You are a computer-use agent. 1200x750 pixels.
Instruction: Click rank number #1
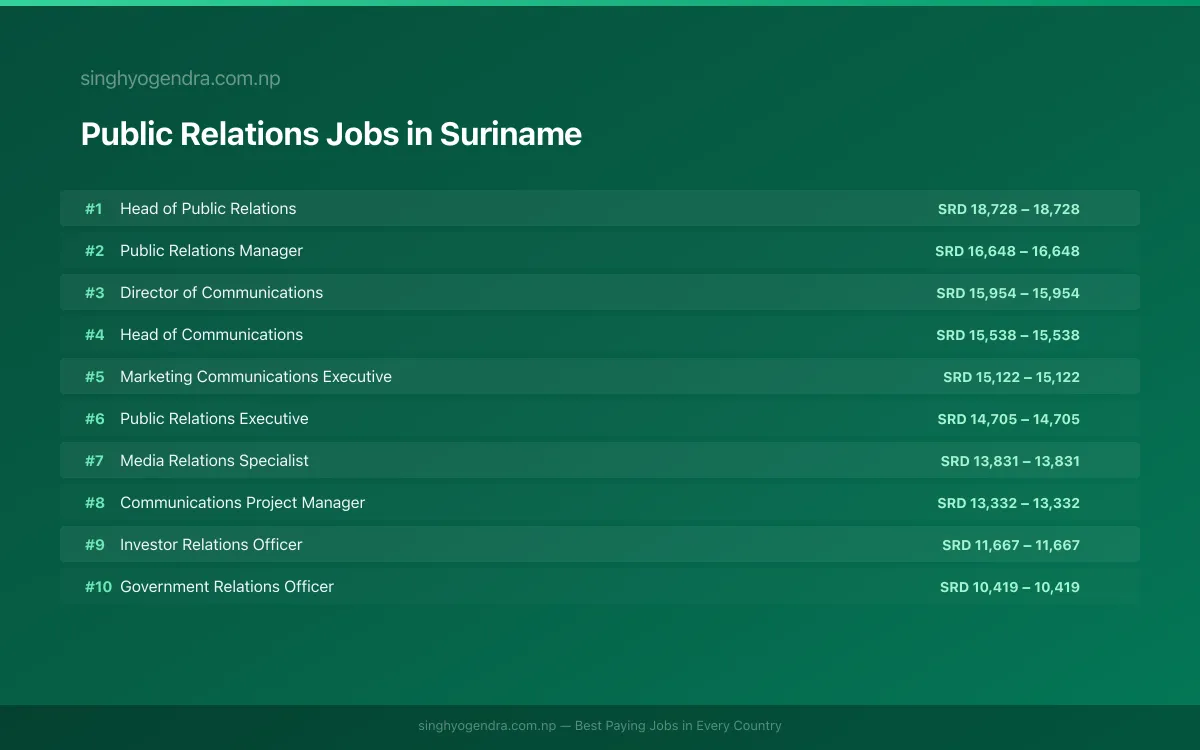[x=94, y=209]
